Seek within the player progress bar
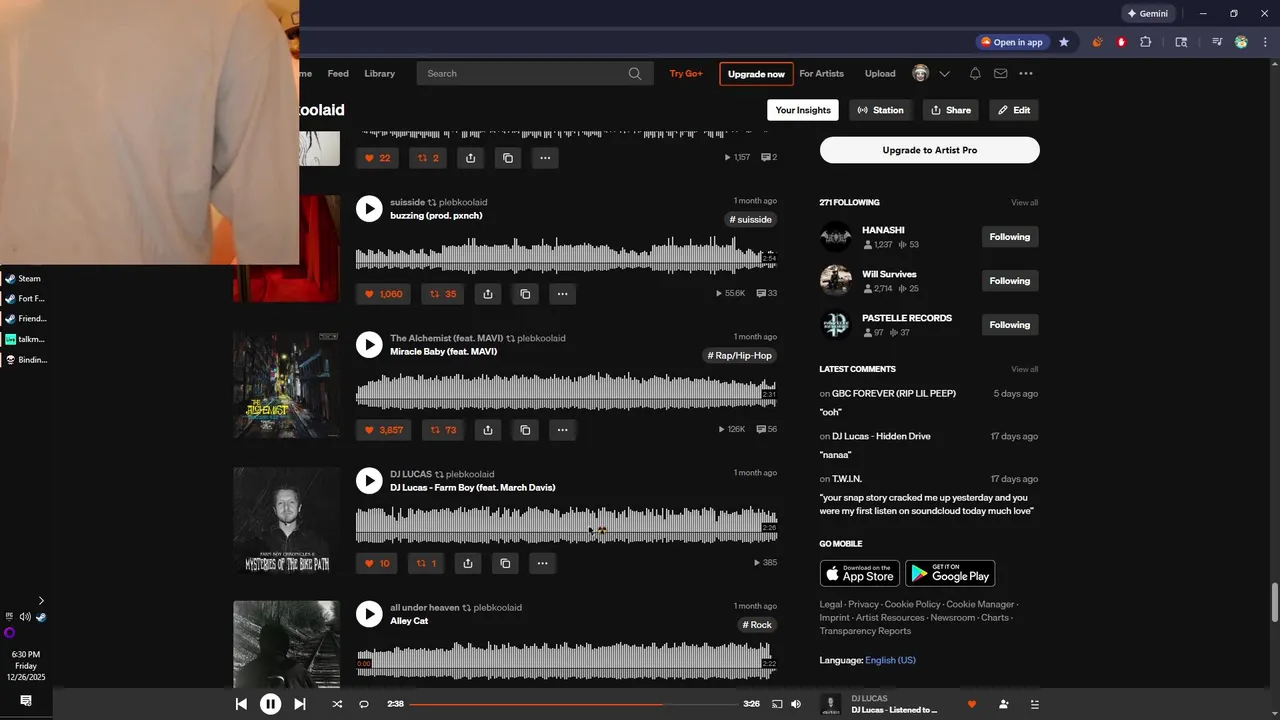The width and height of the screenshot is (1280, 720). point(574,704)
